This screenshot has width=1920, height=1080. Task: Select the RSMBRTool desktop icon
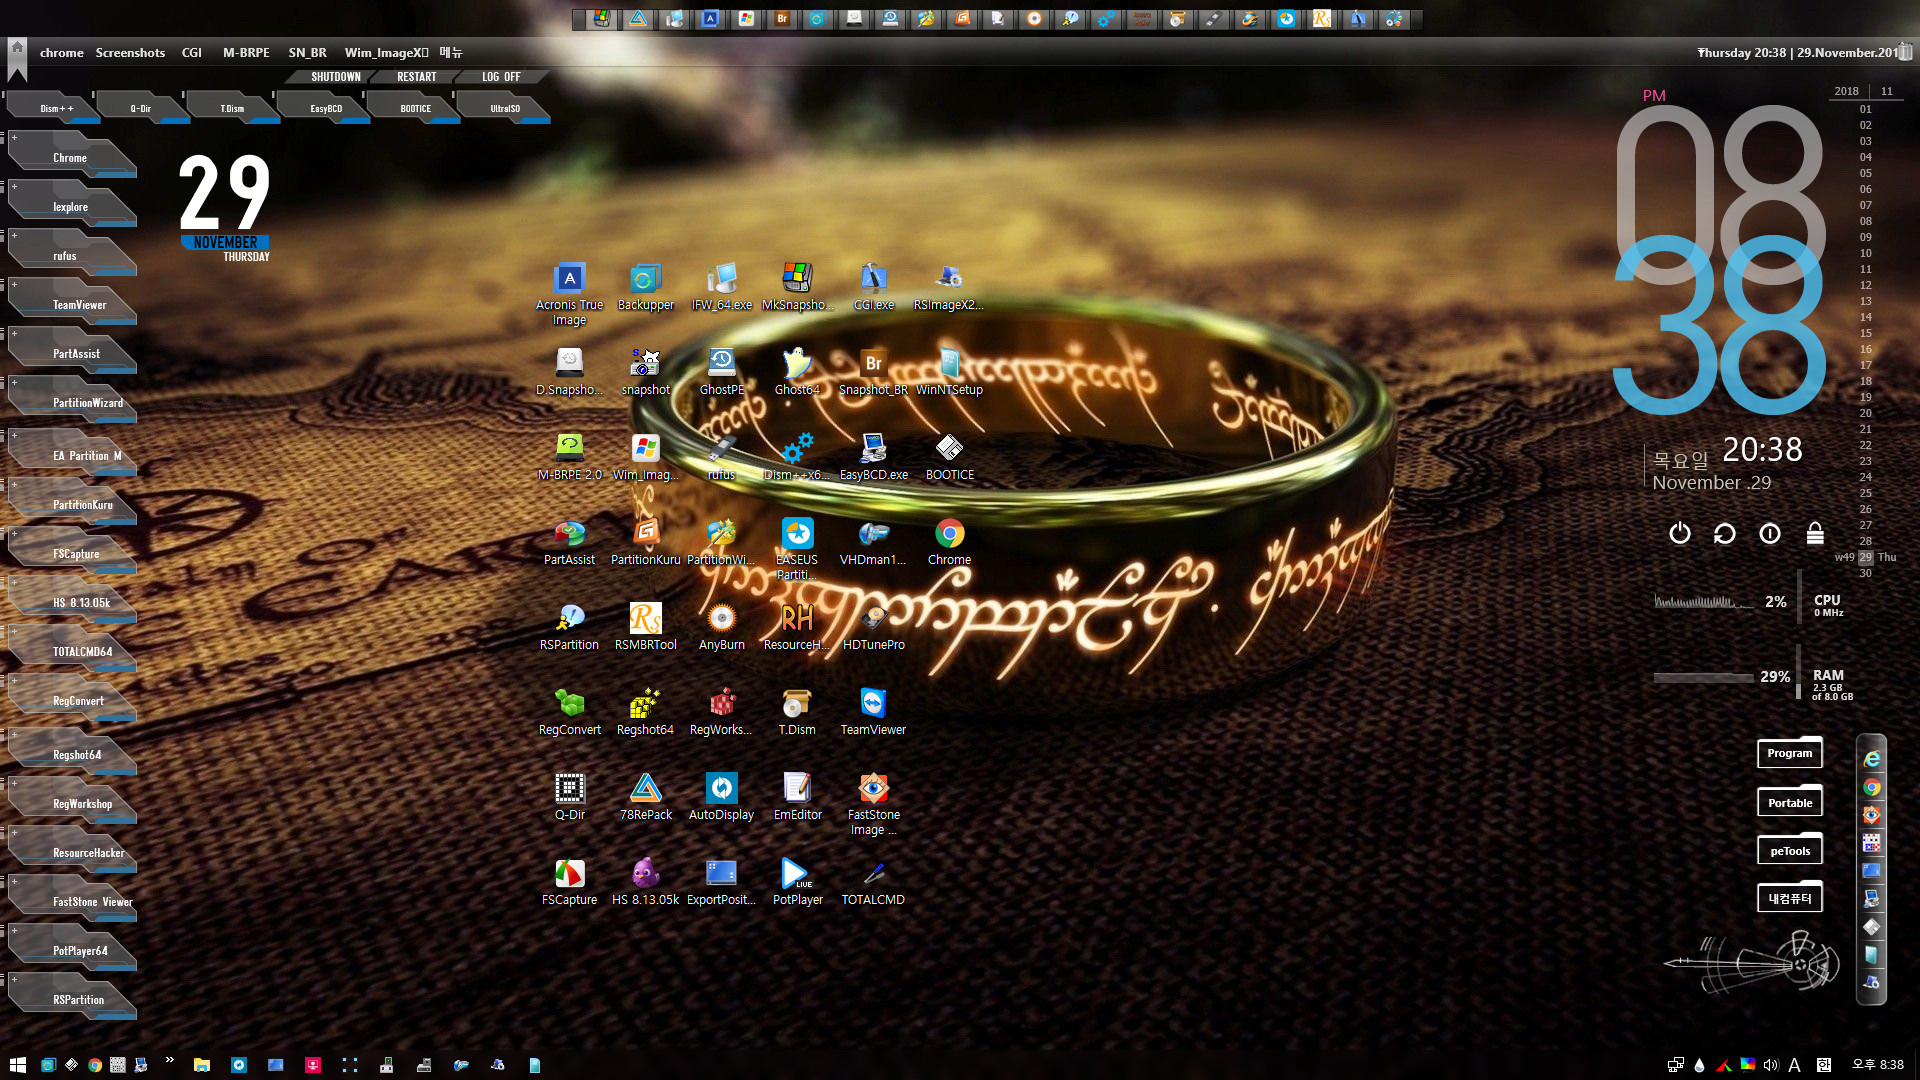(x=645, y=627)
